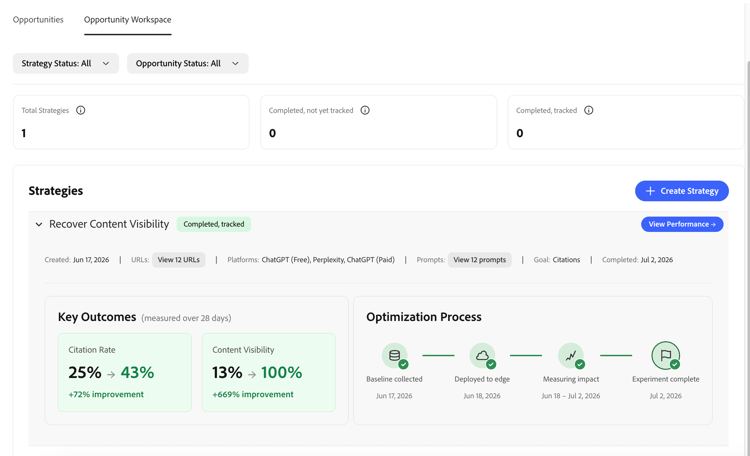Click the Jun 18 – Jul 2, 2026 date range
750x456 pixels.
(x=571, y=396)
